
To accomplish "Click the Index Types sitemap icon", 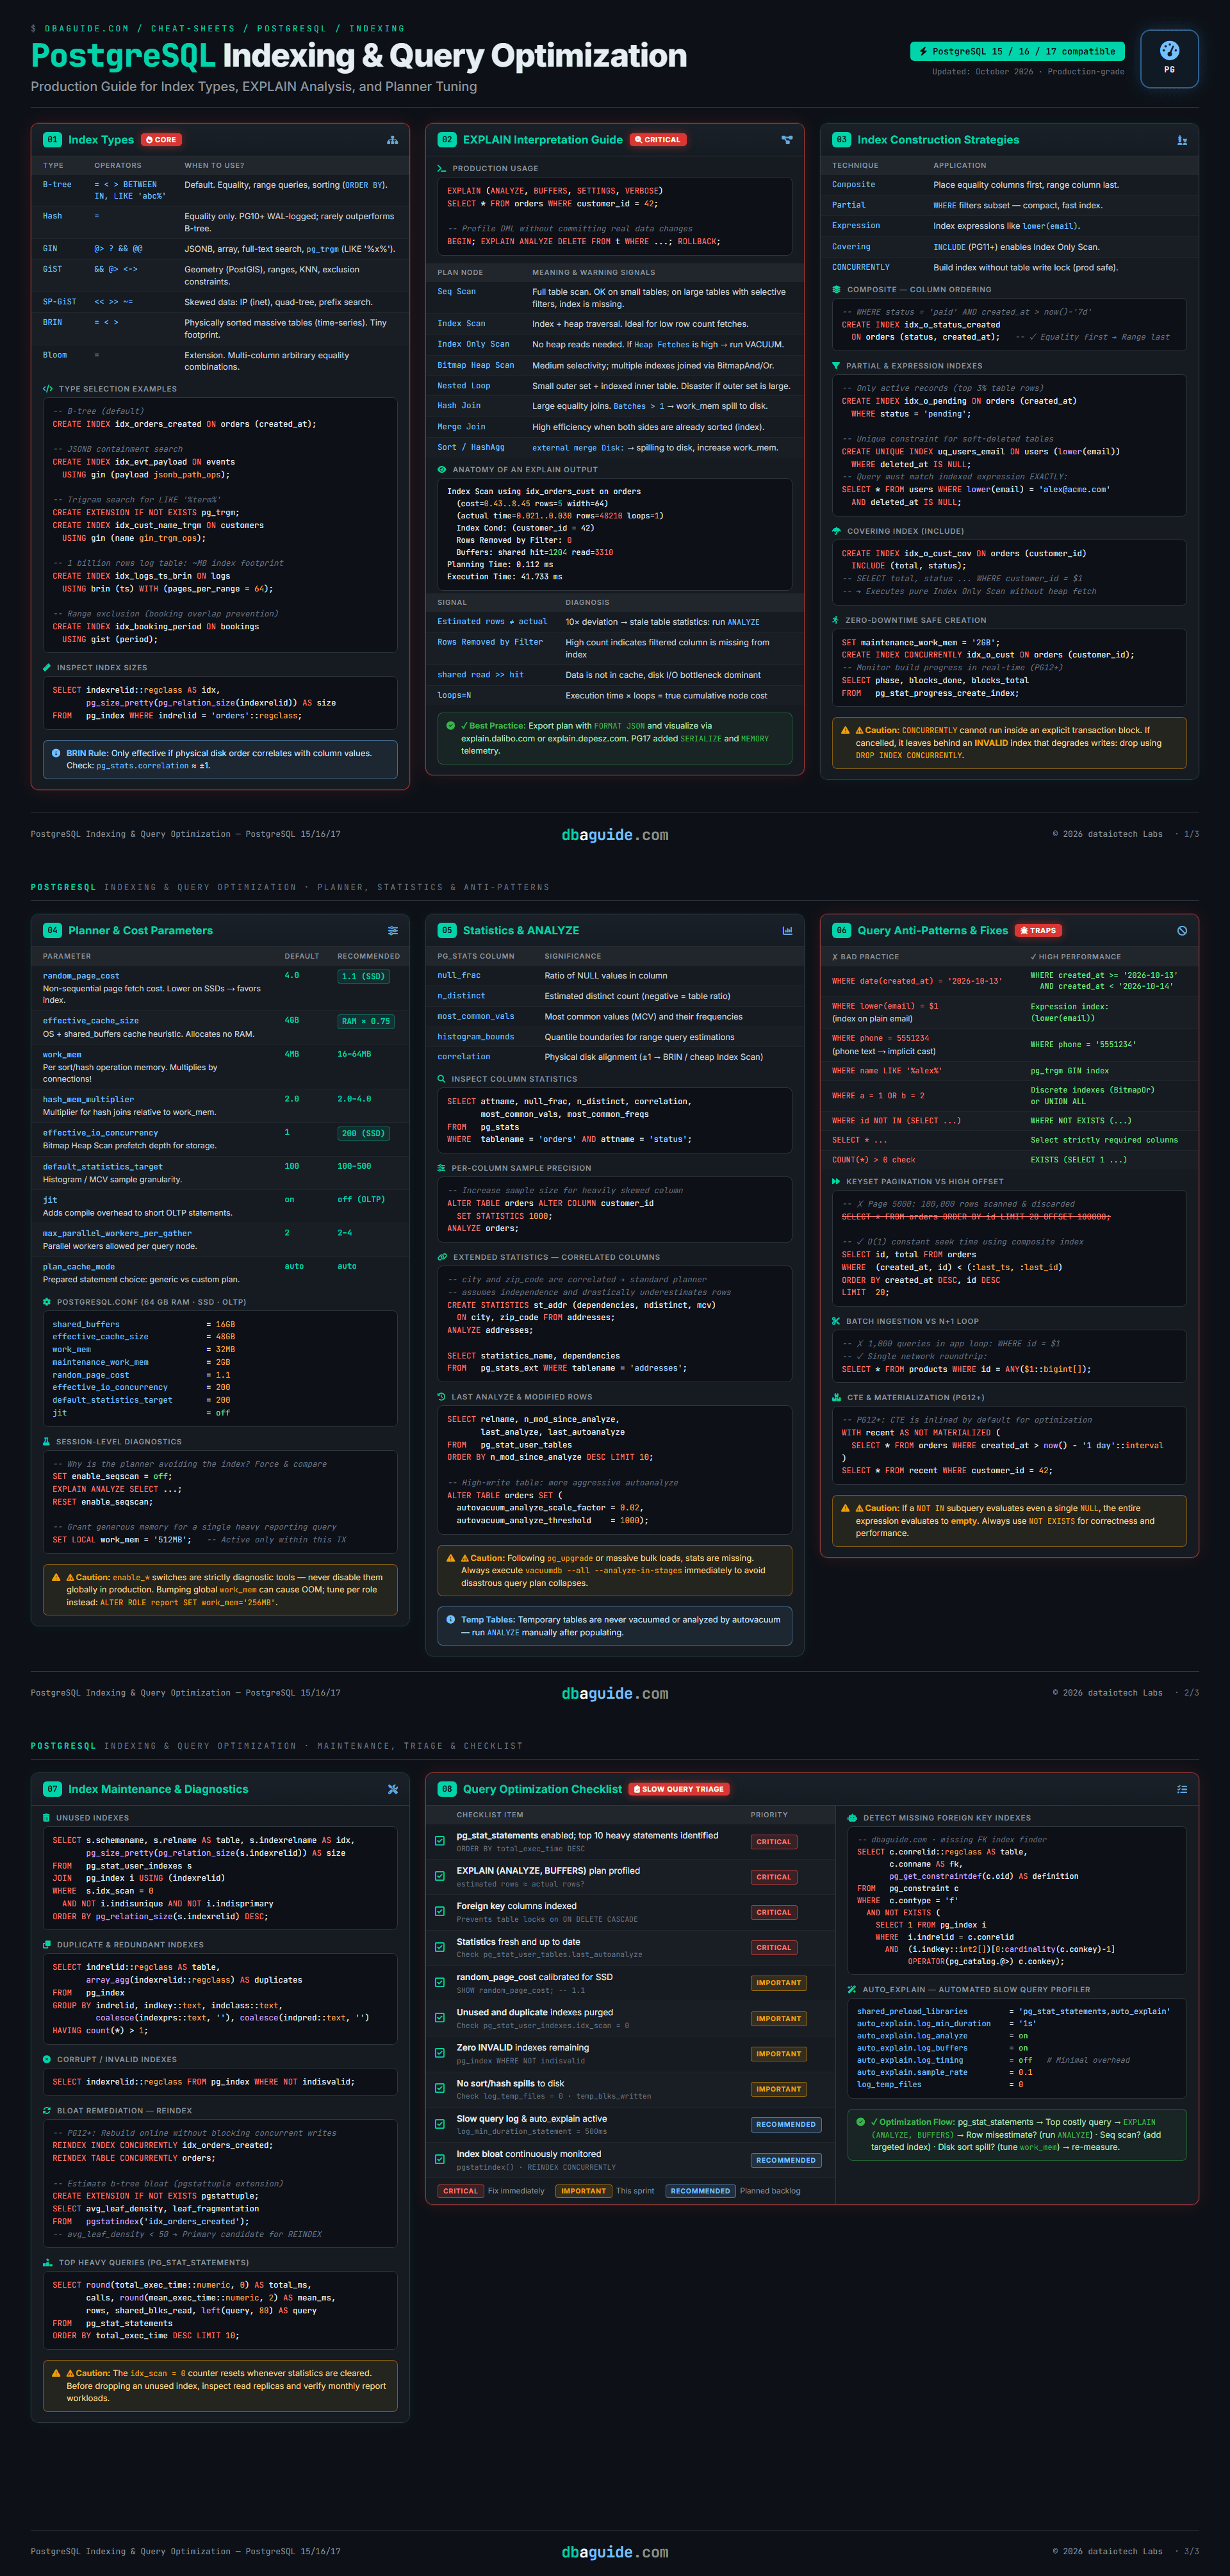I will tap(392, 140).
